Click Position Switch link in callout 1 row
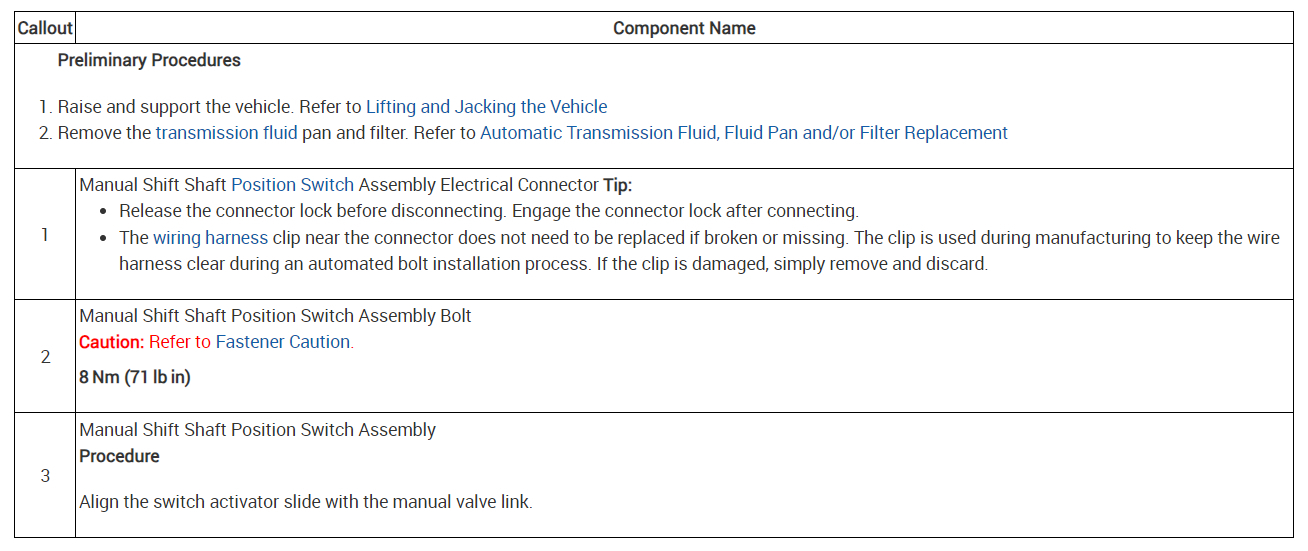Screen dimensions: 1308x551 292,185
